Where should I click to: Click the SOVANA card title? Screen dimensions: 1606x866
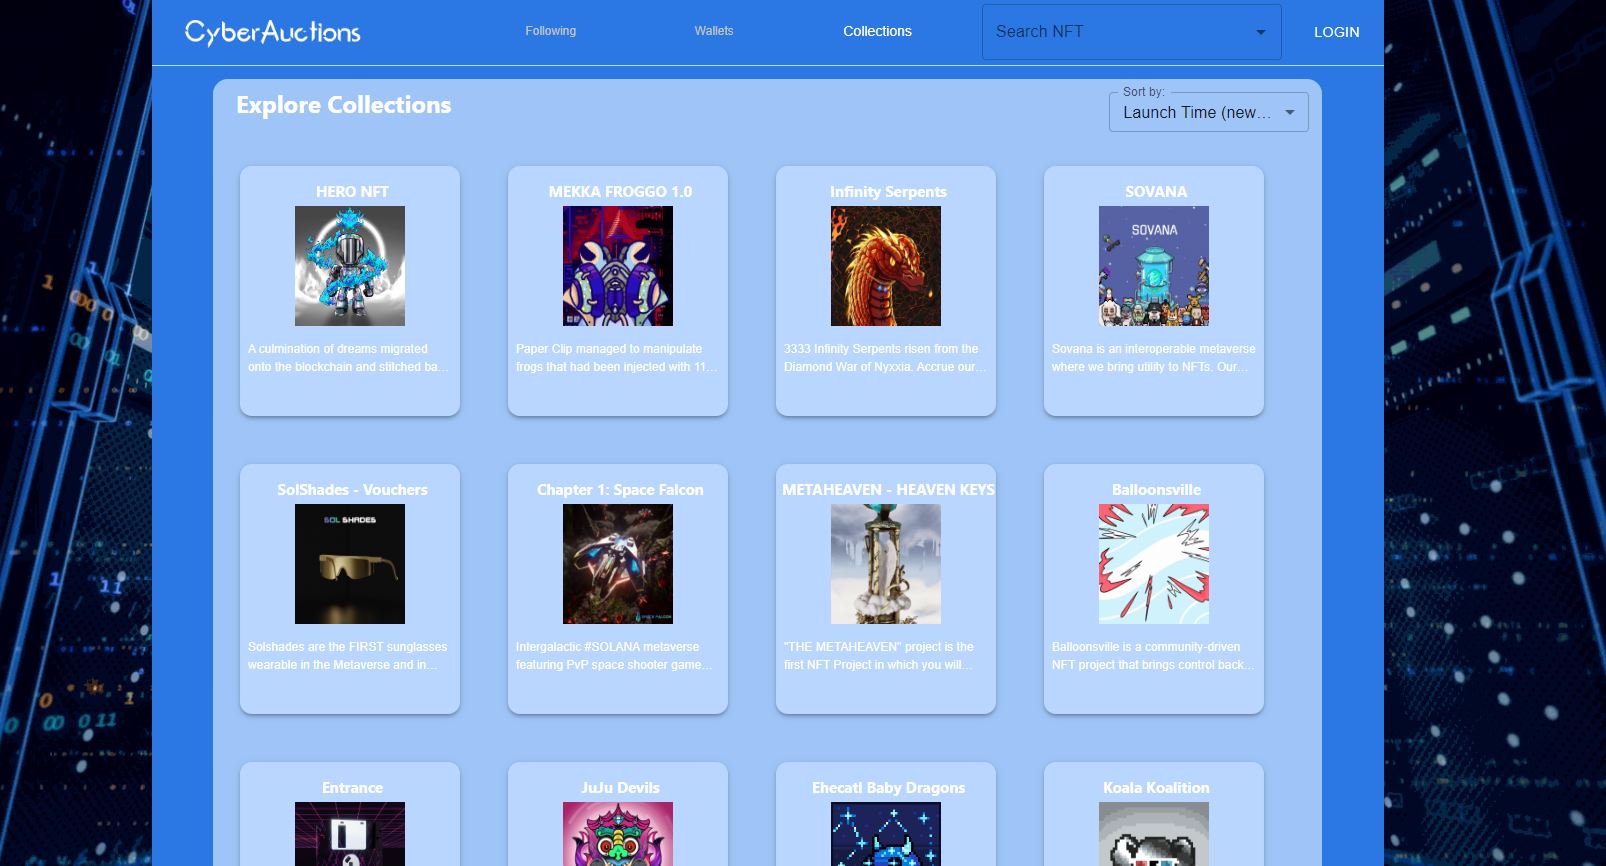click(1156, 191)
